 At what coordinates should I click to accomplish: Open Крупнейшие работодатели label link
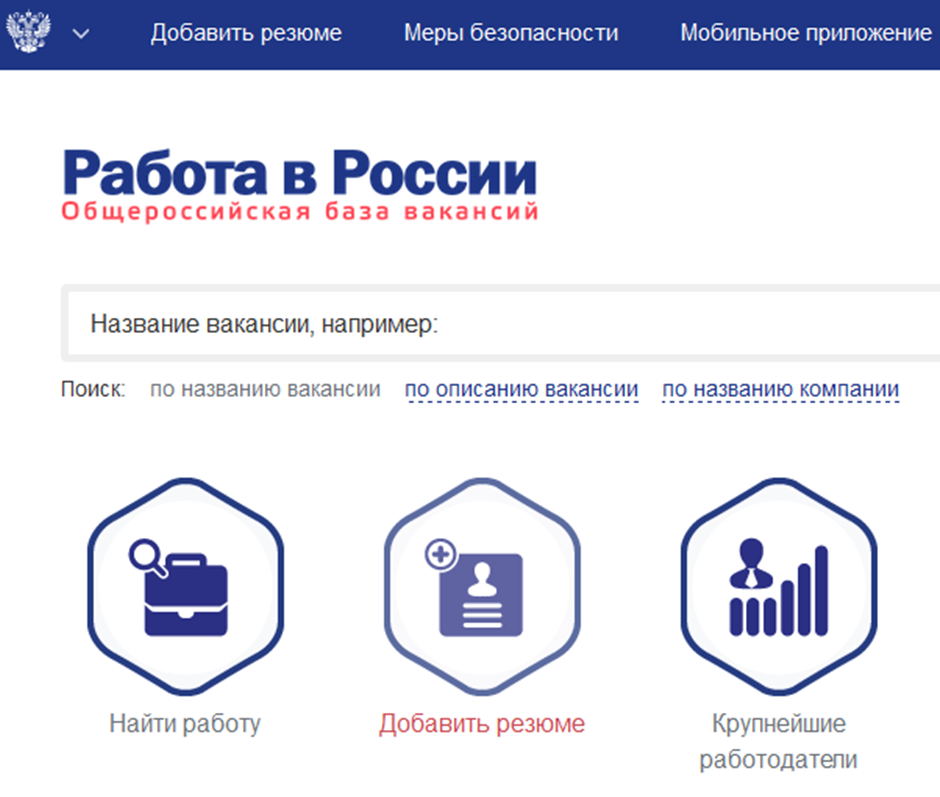point(779,742)
